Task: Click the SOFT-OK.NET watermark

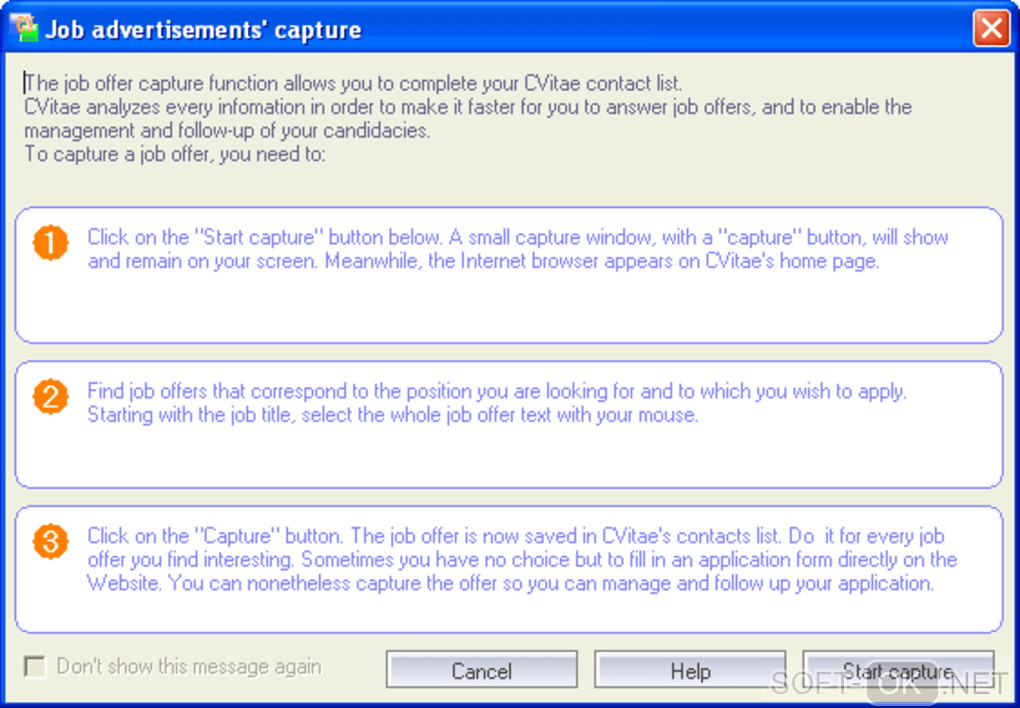Action: [x=890, y=684]
